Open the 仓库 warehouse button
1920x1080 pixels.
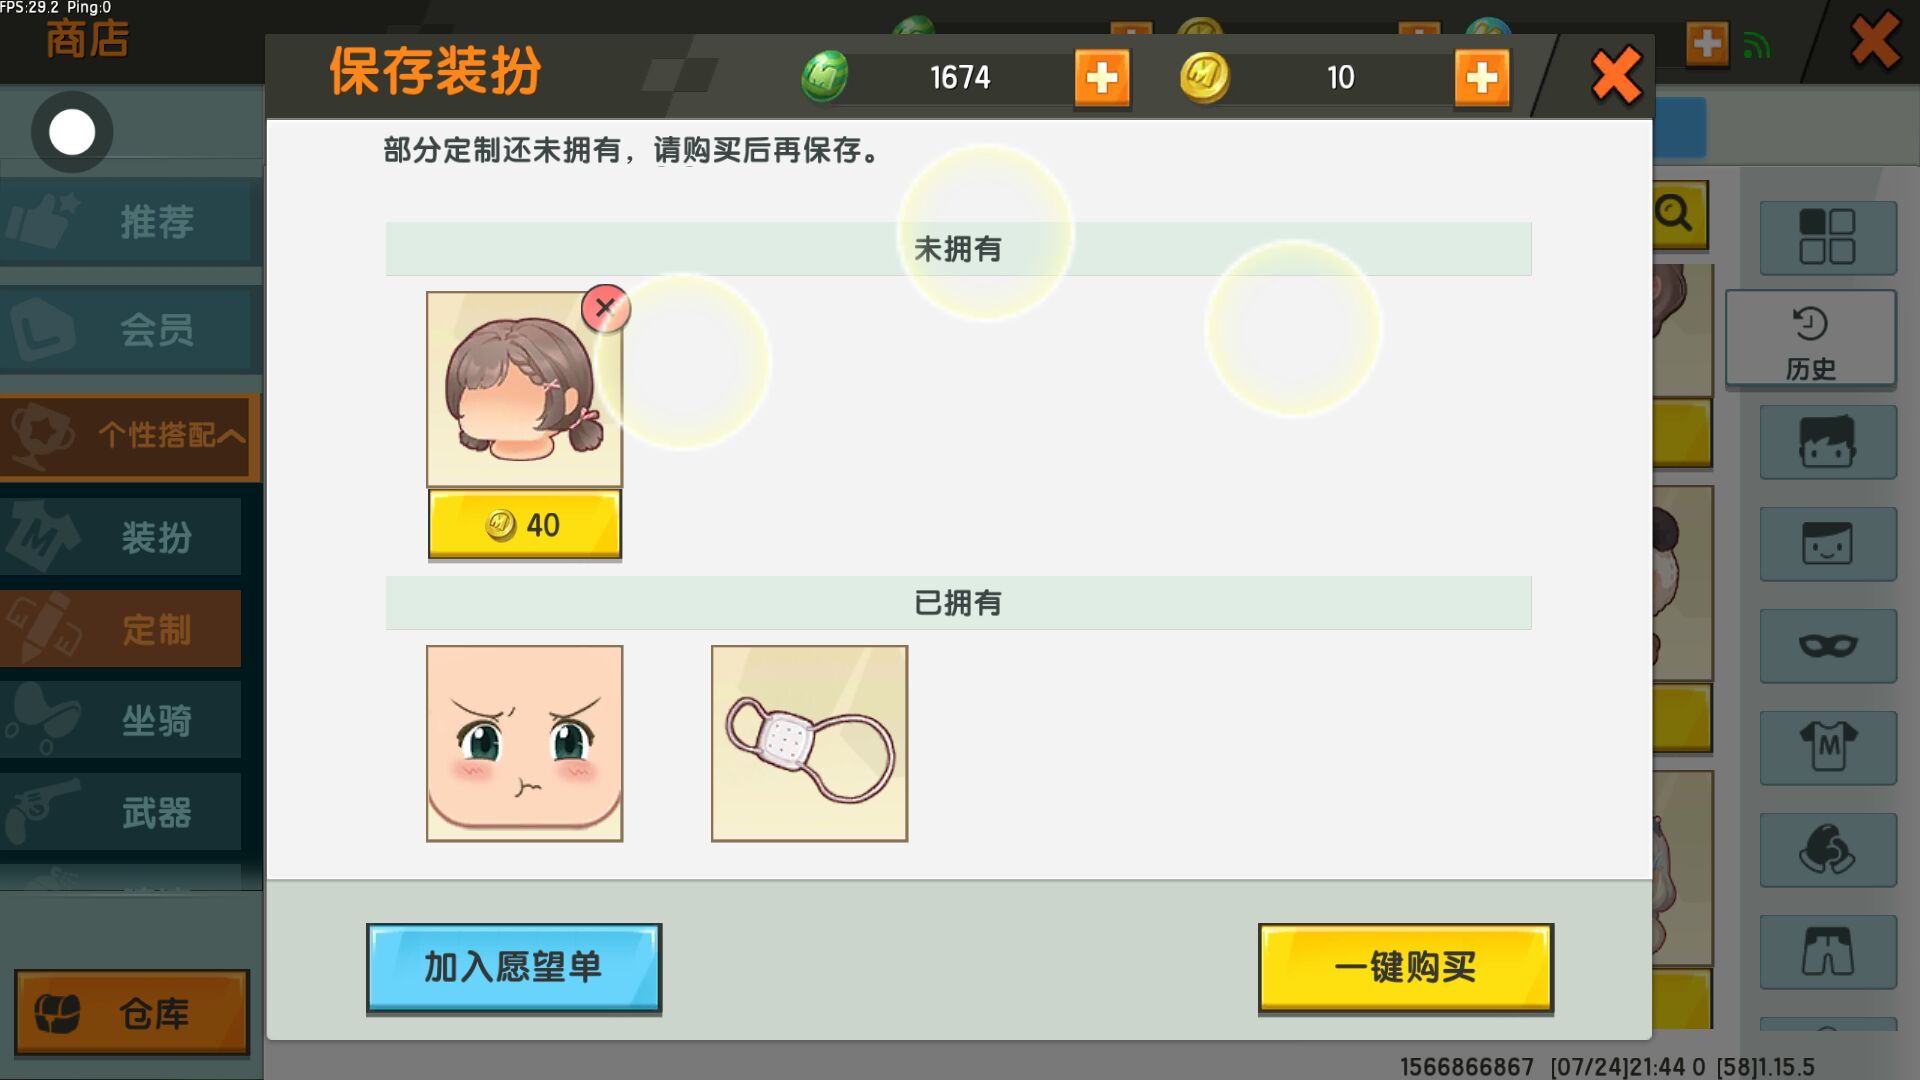pos(132,1013)
